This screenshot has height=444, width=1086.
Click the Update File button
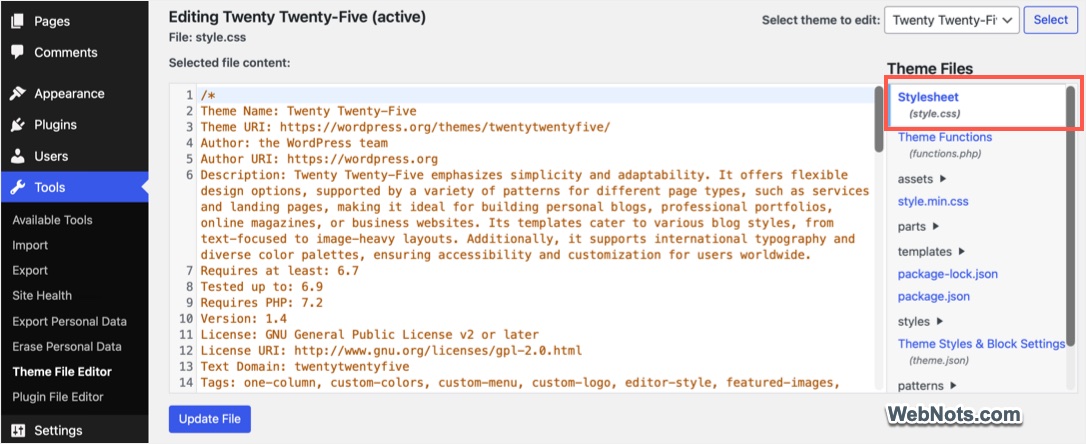pyautogui.click(x=210, y=419)
